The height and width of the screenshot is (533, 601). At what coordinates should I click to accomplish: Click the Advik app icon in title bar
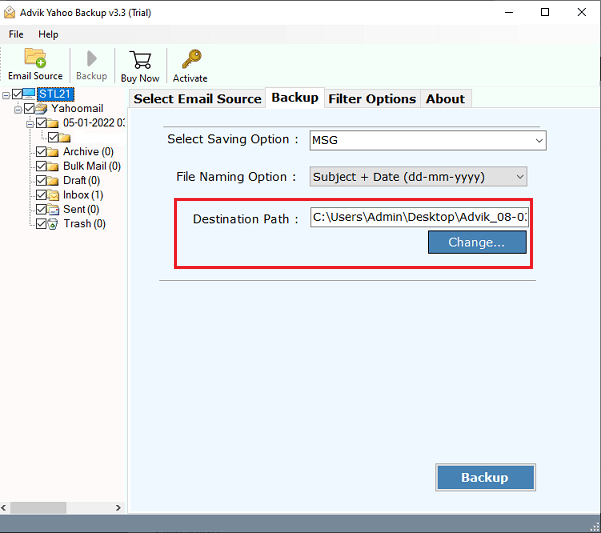[x=9, y=12]
